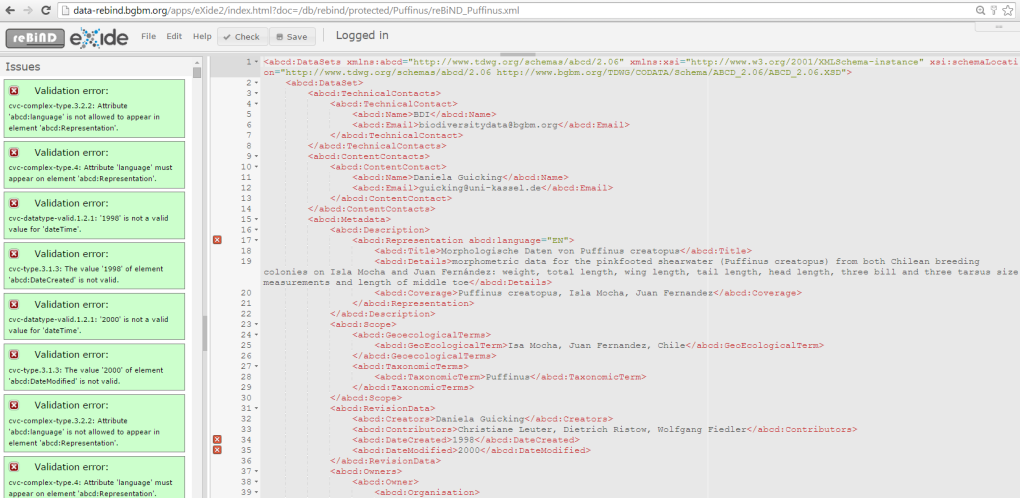
Task: Click the saved-password key icon in address bar
Action: click(993, 10)
